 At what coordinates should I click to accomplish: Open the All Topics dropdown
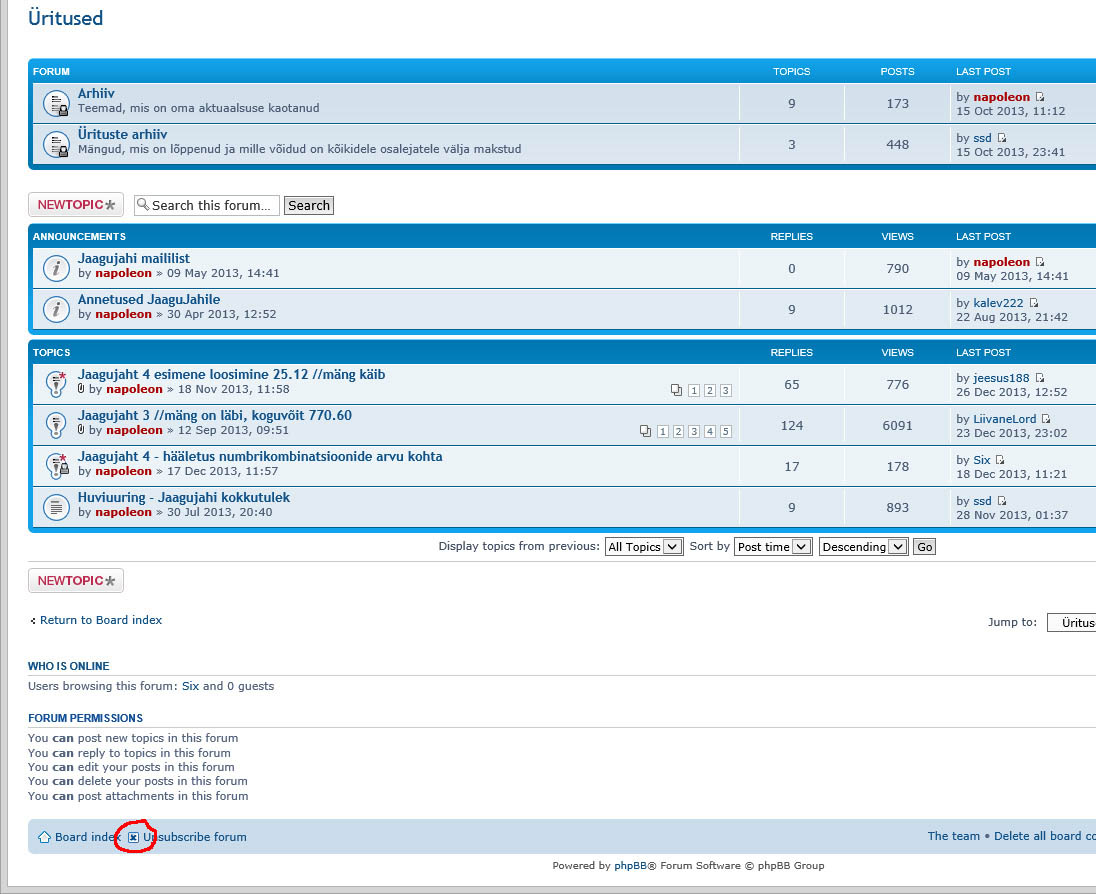click(643, 547)
